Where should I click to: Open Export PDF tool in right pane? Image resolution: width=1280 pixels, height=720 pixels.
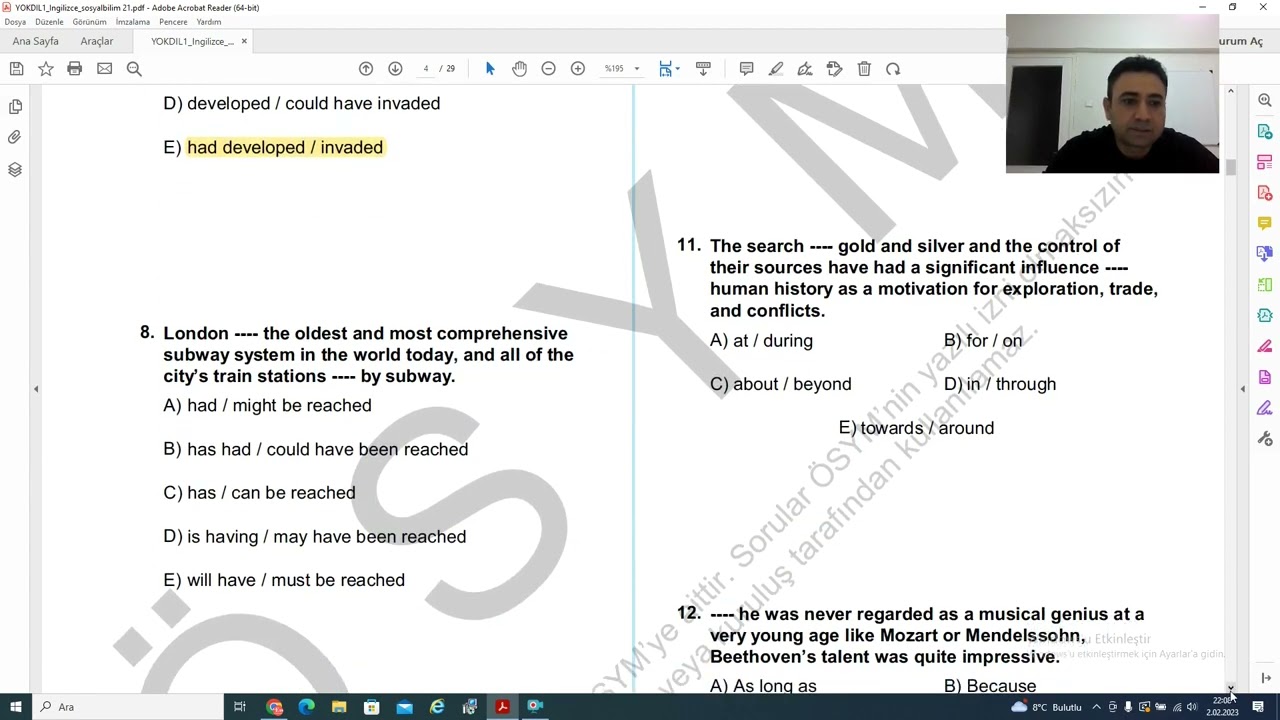(x=1265, y=131)
